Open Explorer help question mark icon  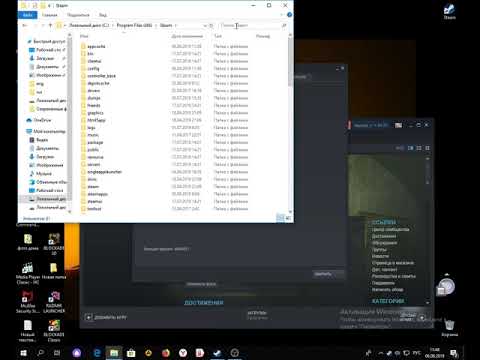tap(289, 15)
